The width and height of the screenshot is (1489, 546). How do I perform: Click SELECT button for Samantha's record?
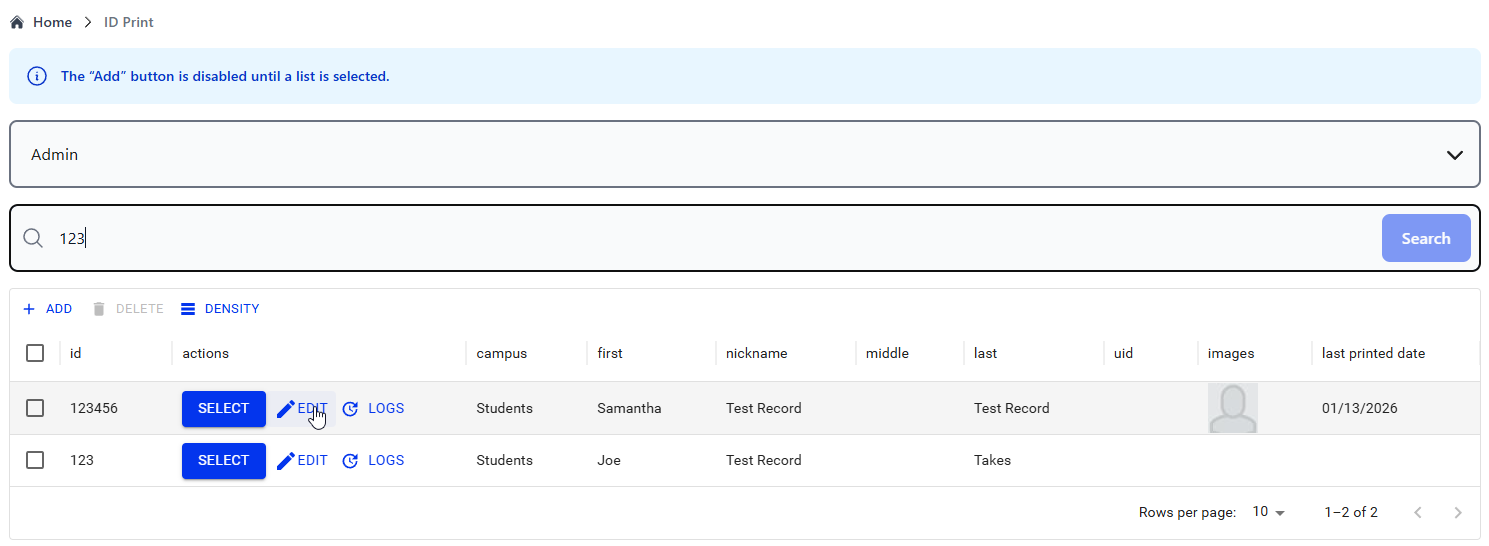click(x=224, y=409)
